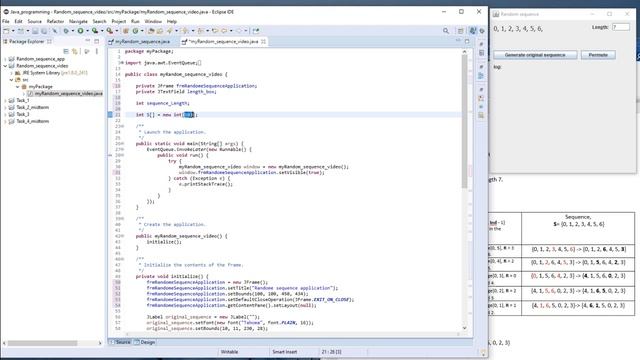Click the Coverage launch icon
This screenshot has width=640, height=360.
pyautogui.click(x=95, y=31)
